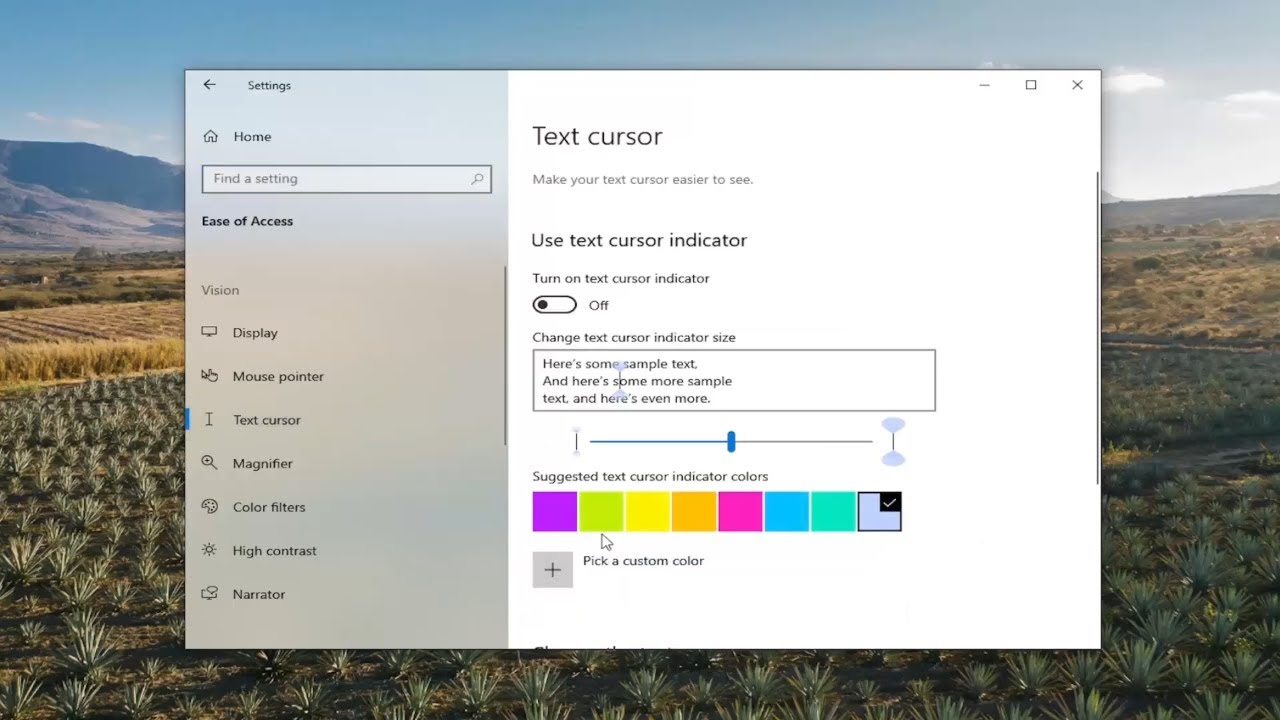Screen dimensions: 1280x720
Task: Click the High contrast sun icon
Action: [x=209, y=550]
